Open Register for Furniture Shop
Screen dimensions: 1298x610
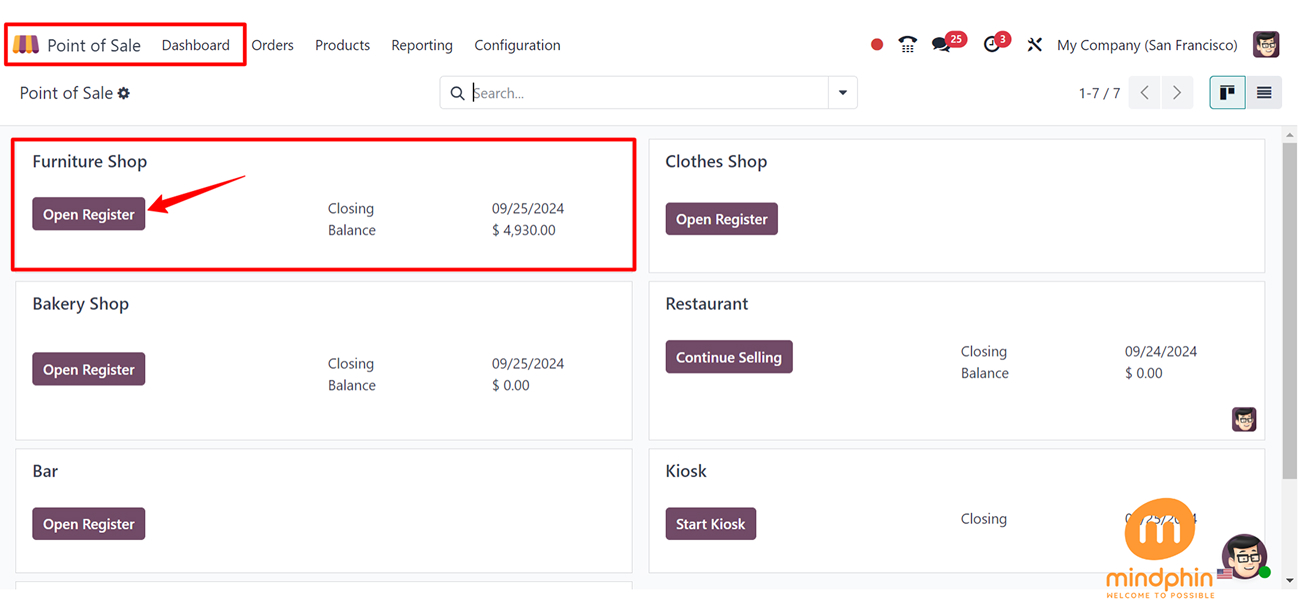(89, 214)
